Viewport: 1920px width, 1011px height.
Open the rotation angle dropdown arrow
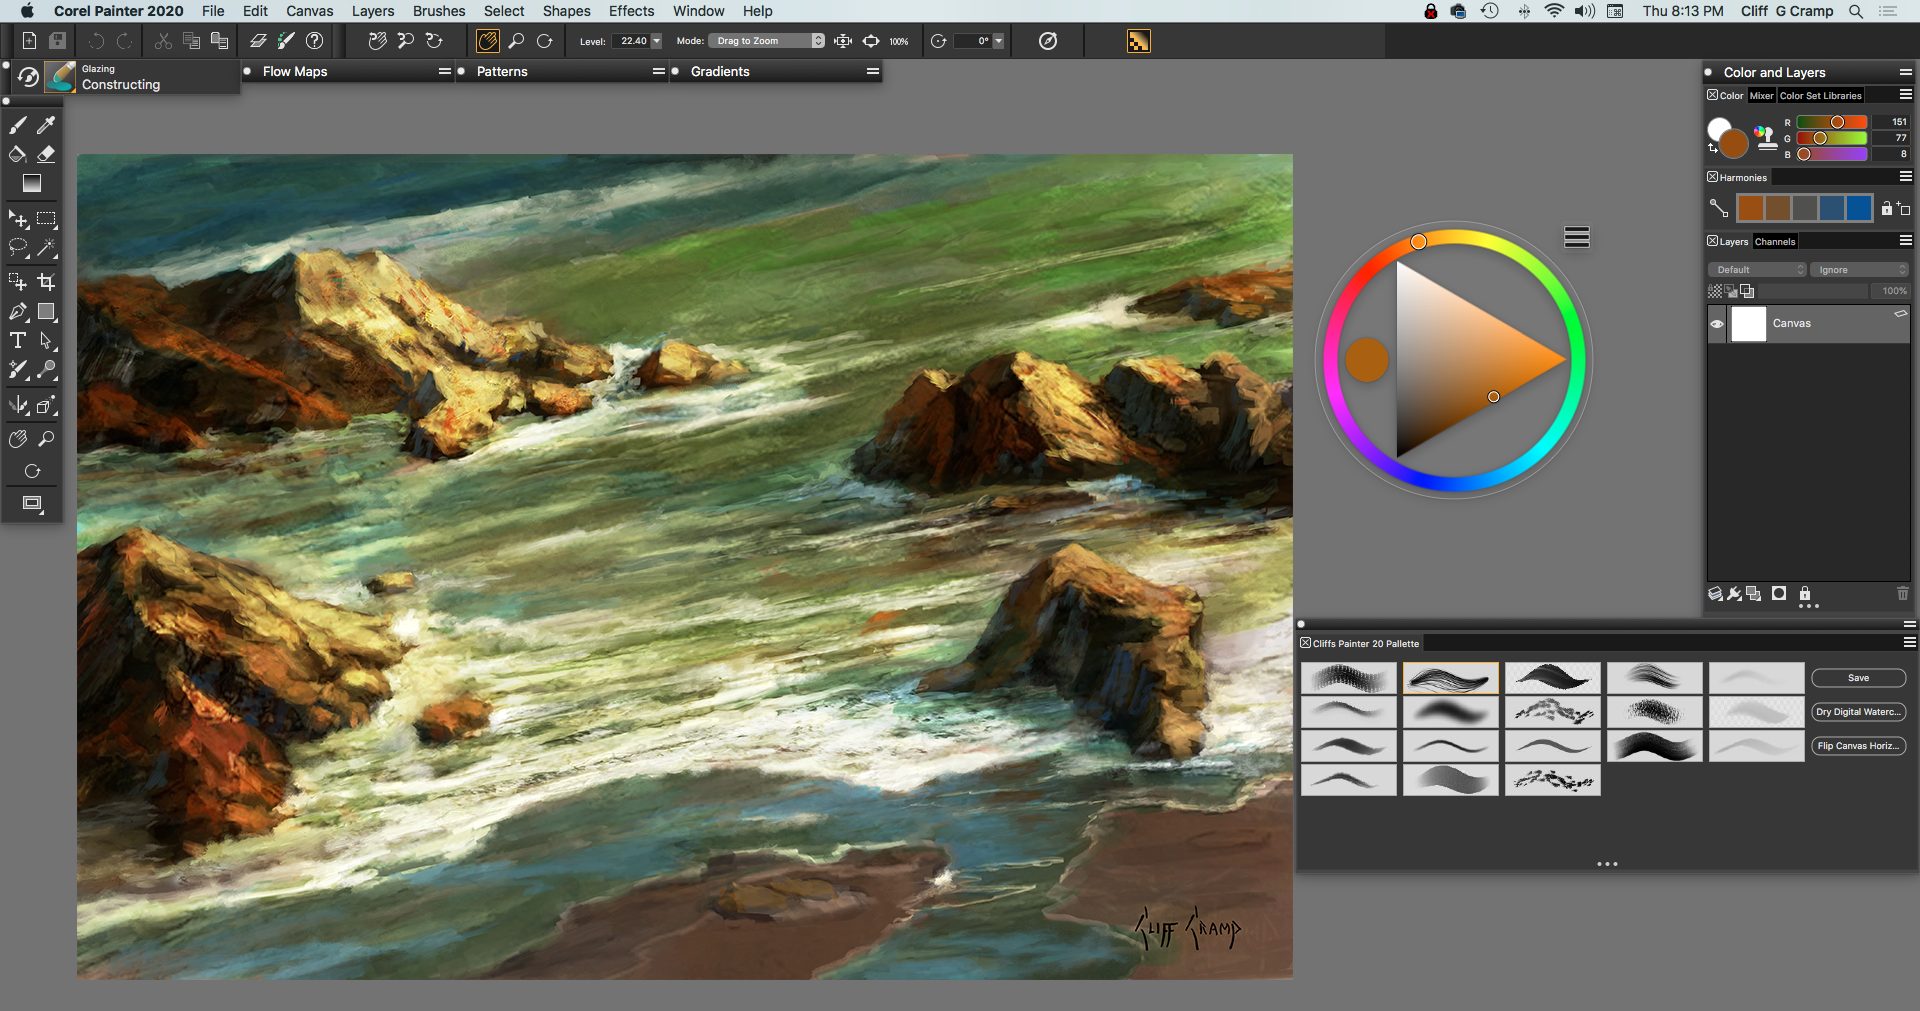click(x=998, y=41)
